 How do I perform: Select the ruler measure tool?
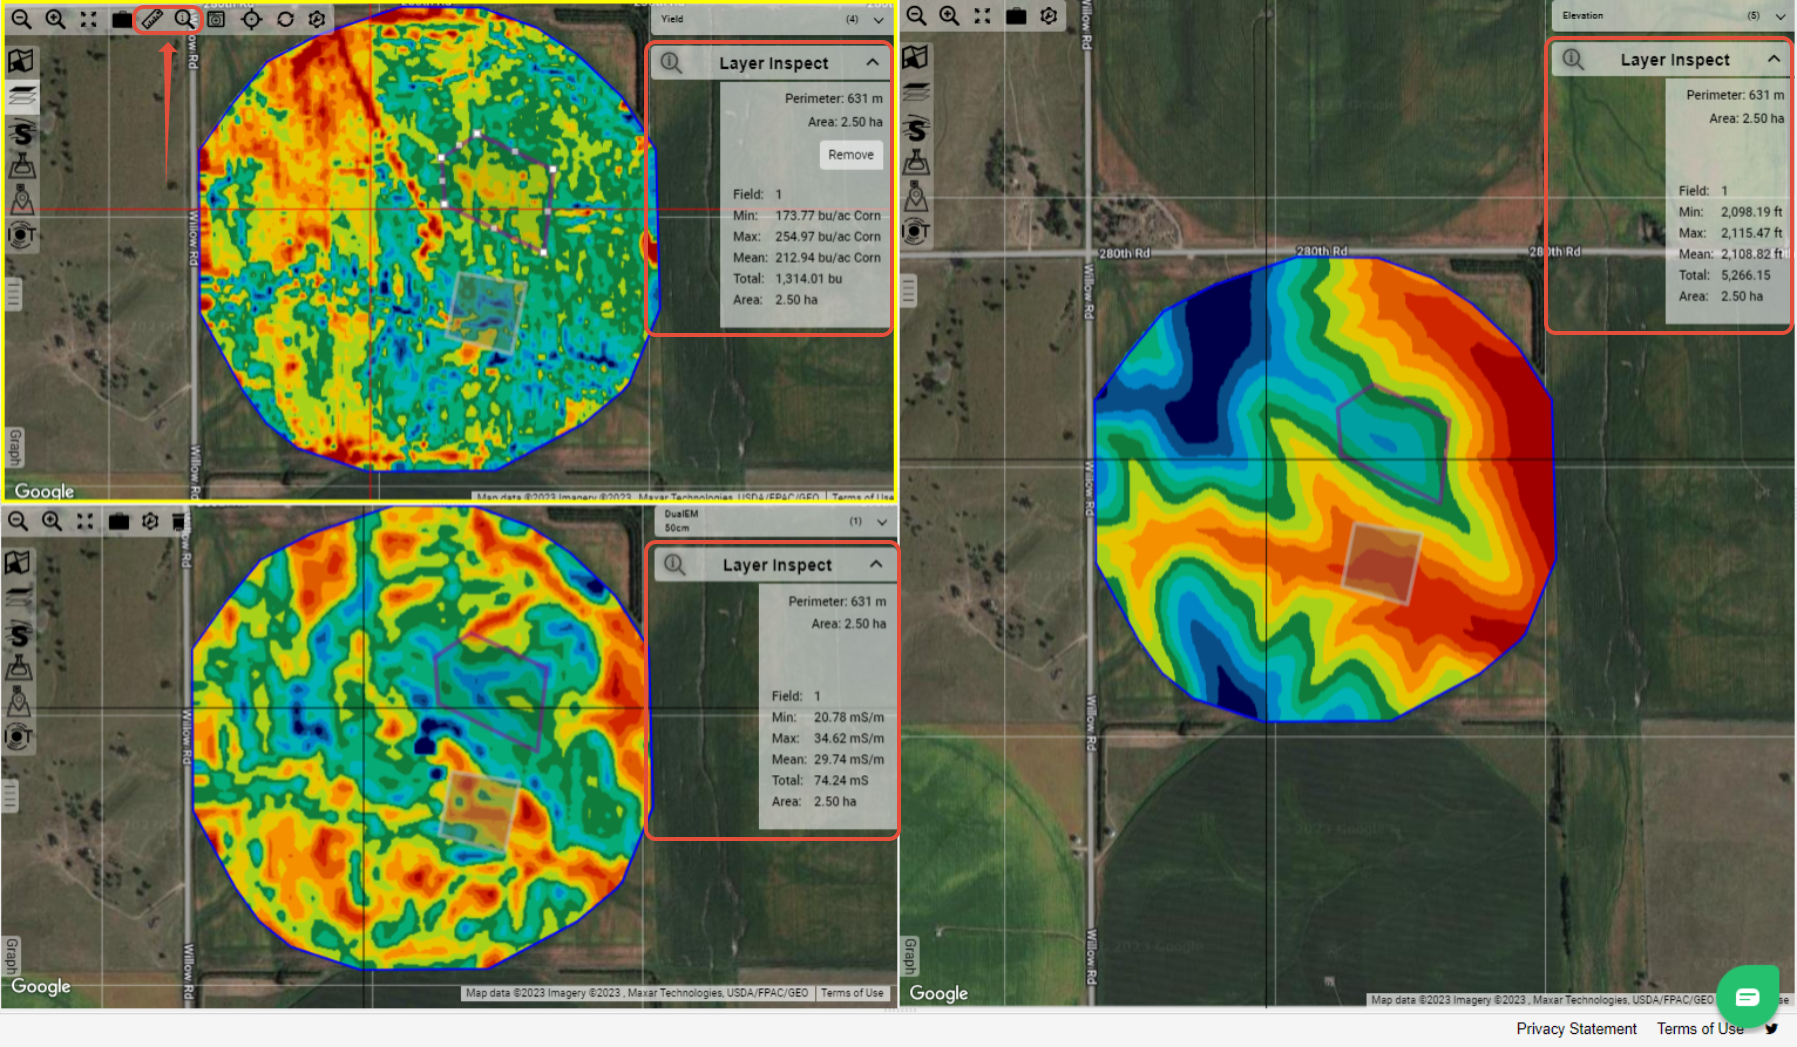coord(152,19)
